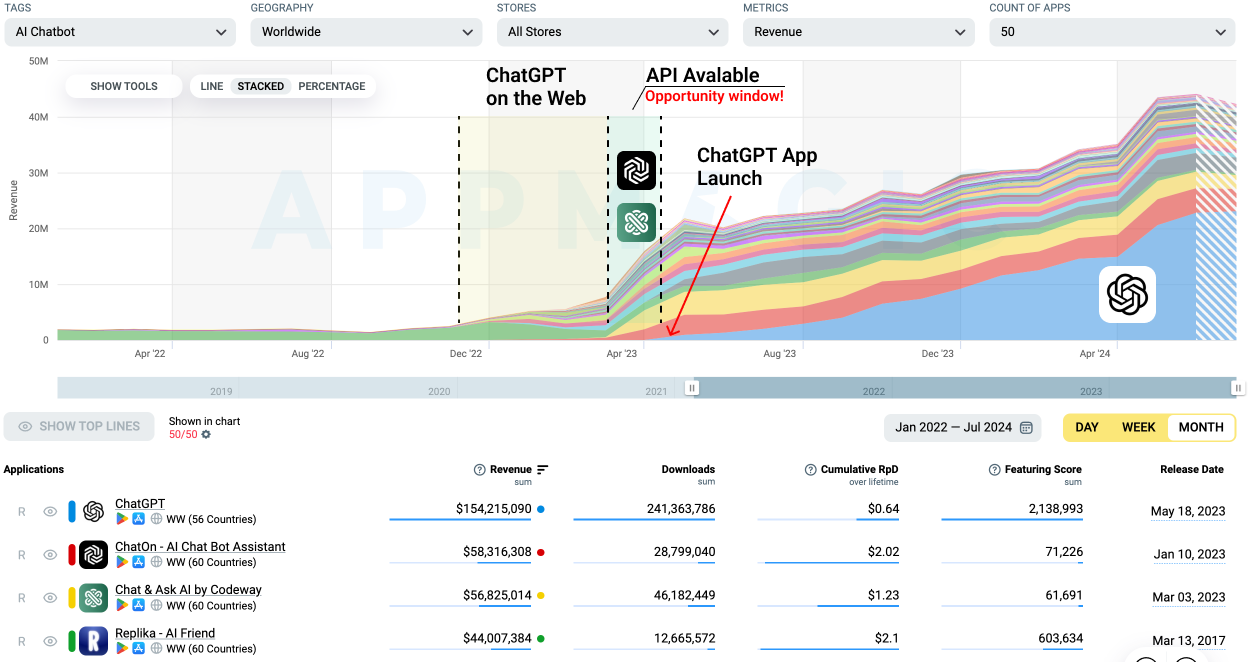The height and width of the screenshot is (662, 1249).
Task: Click the ChatGPT app icon in table
Action: pos(93,511)
